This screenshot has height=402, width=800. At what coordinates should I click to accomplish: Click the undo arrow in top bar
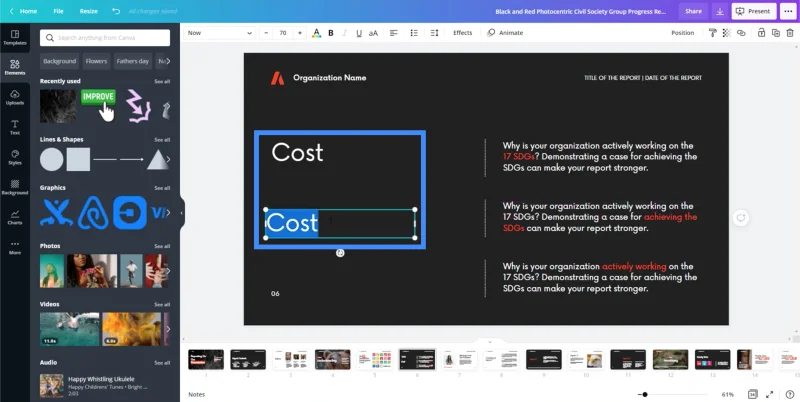pyautogui.click(x=116, y=11)
